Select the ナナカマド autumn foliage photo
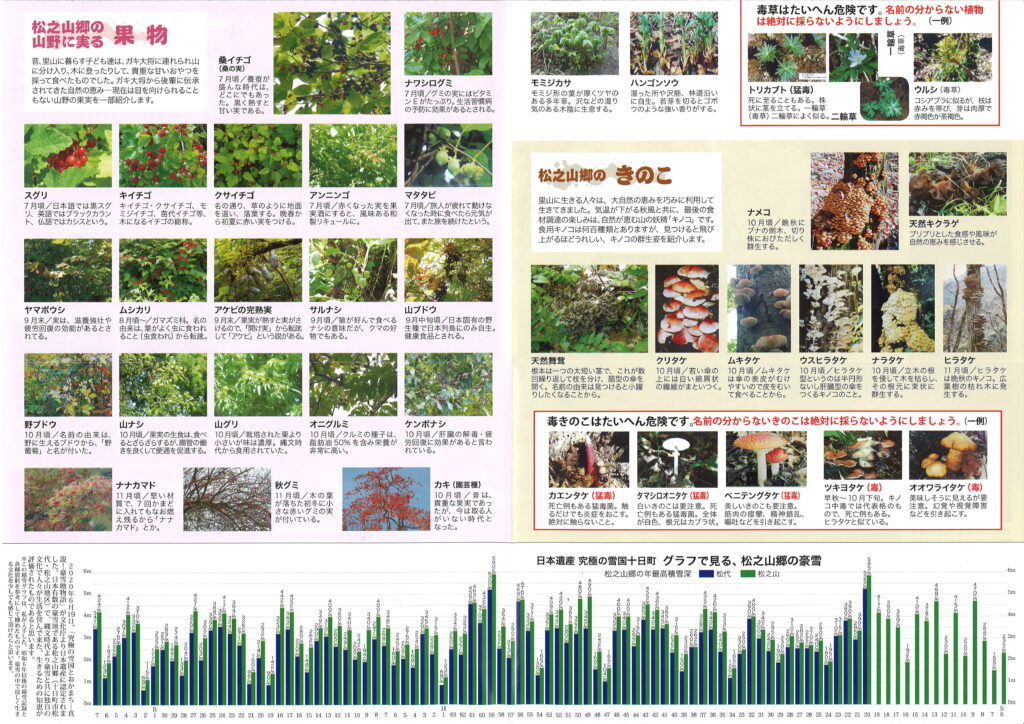 67,499
